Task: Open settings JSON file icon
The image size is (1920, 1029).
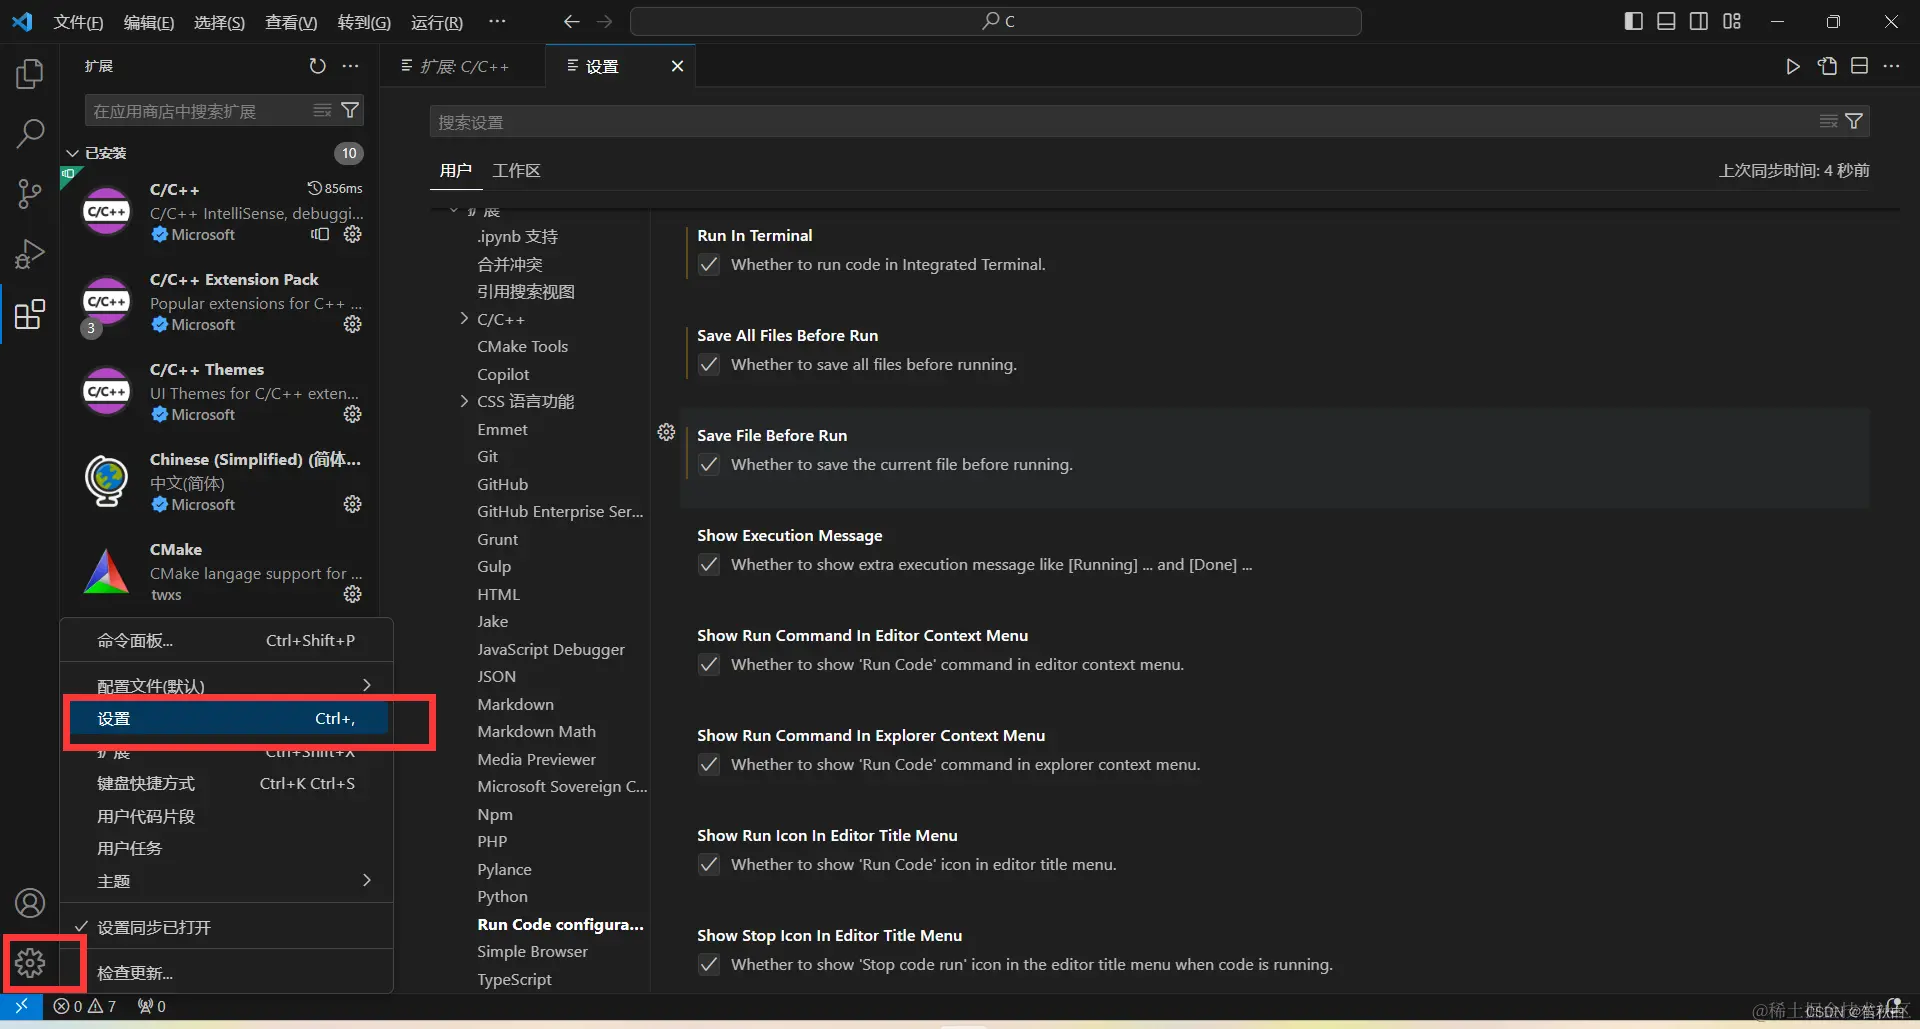Action: (x=1827, y=66)
